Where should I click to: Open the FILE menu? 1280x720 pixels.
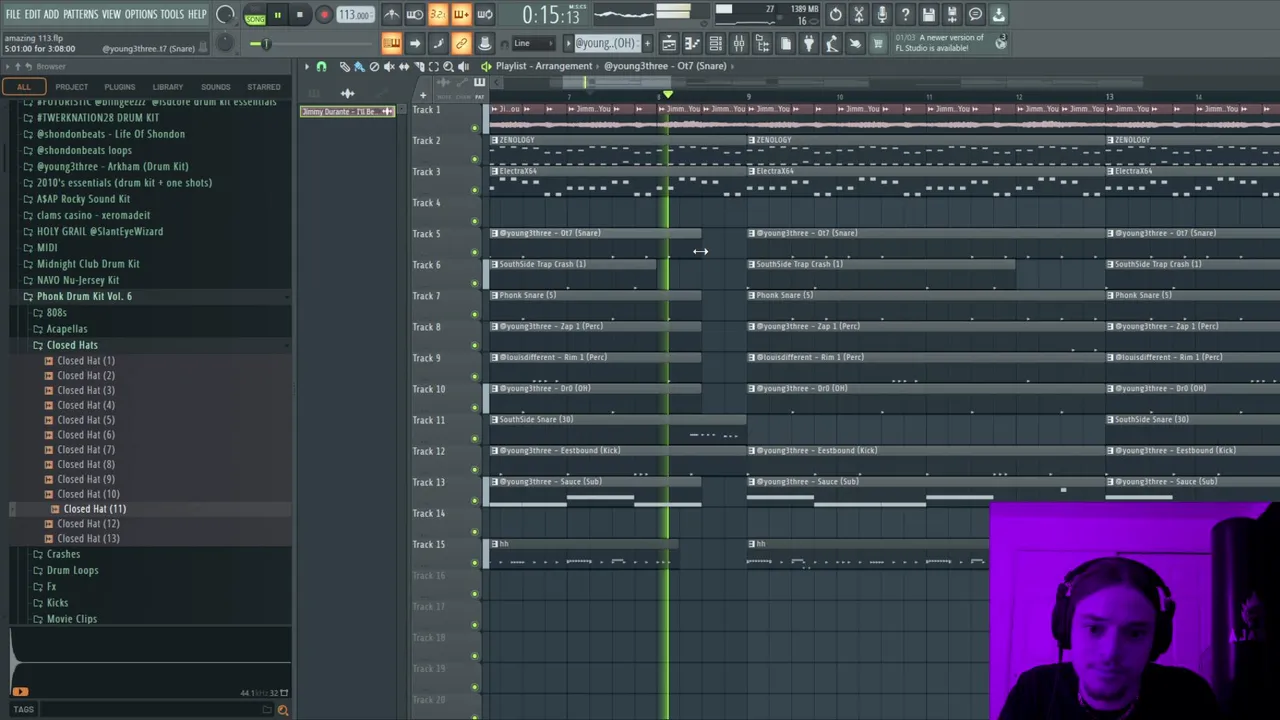[13, 14]
